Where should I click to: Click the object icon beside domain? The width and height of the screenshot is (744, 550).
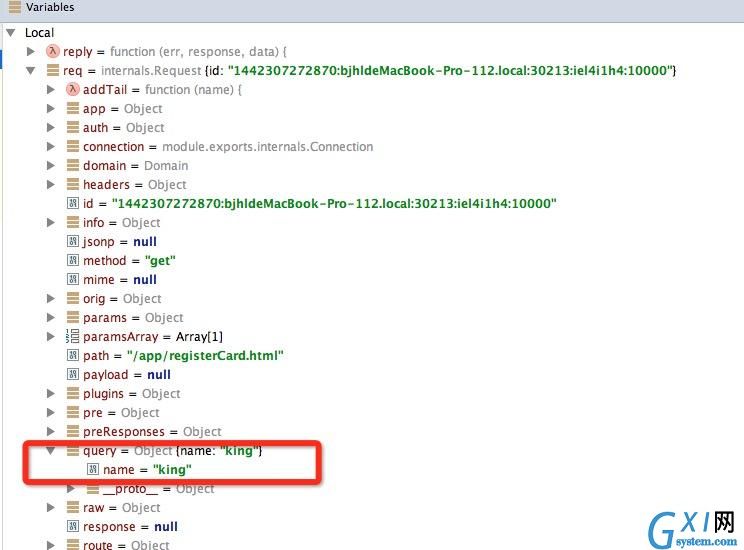click(x=73, y=165)
